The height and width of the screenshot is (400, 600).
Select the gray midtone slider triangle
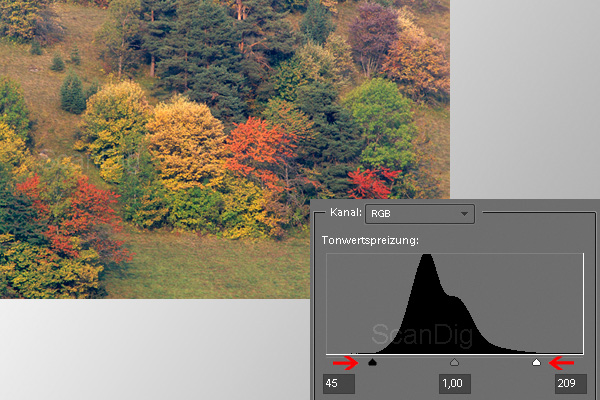[454, 363]
